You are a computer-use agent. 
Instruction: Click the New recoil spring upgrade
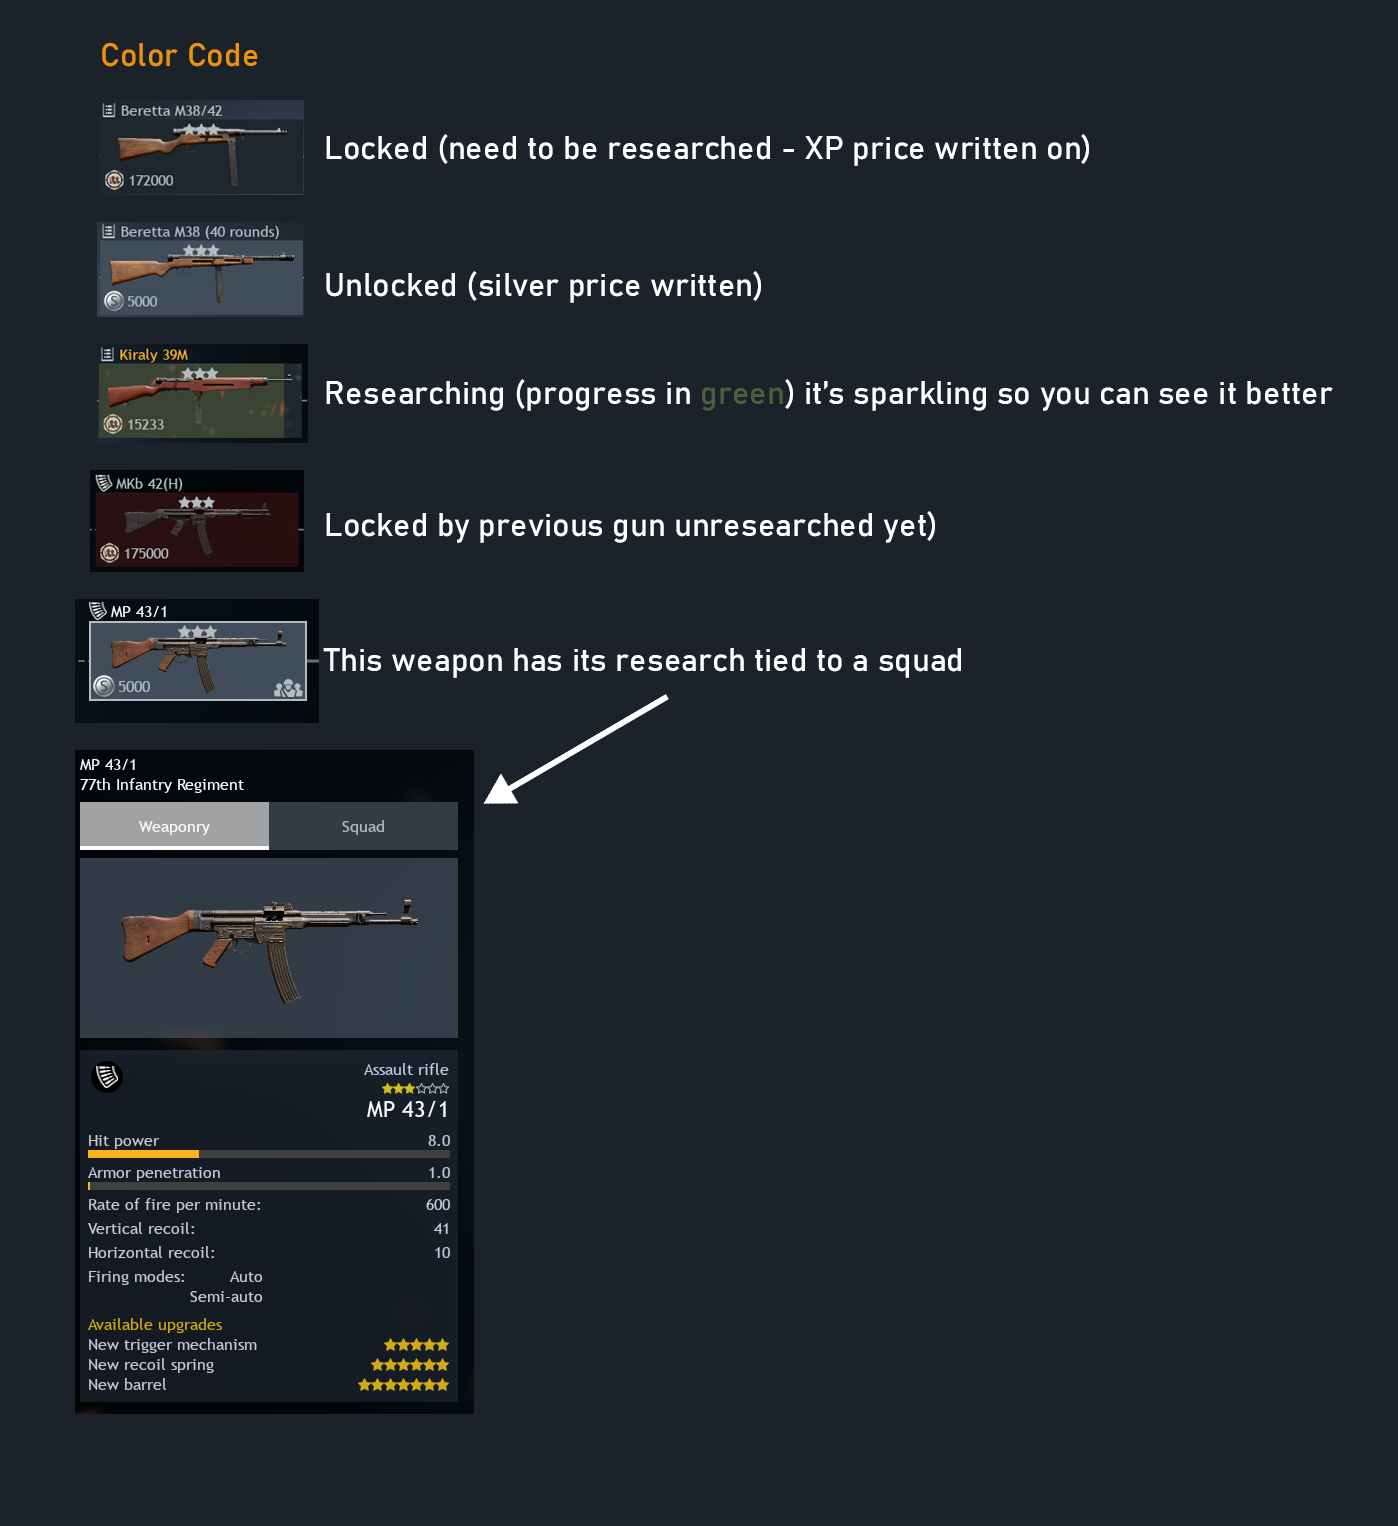(x=269, y=1365)
